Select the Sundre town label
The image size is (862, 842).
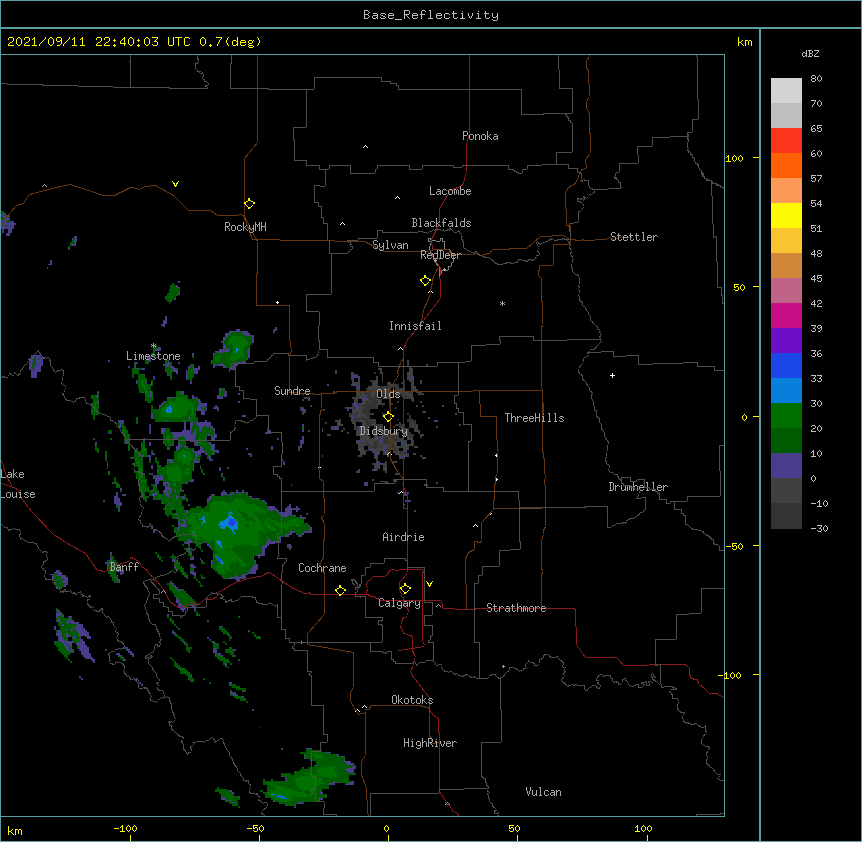click(x=292, y=391)
